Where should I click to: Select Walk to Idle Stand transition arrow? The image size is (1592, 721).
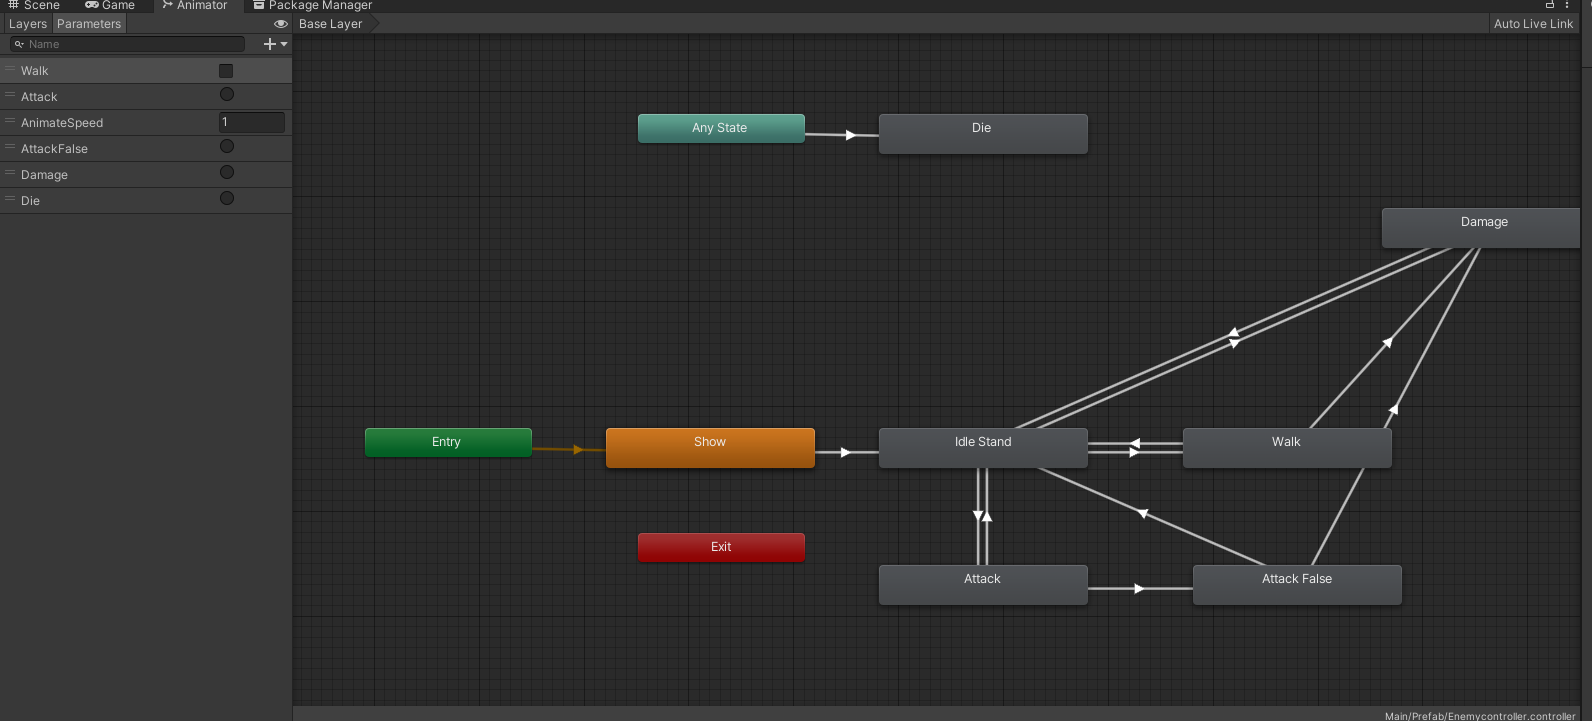coord(1135,443)
